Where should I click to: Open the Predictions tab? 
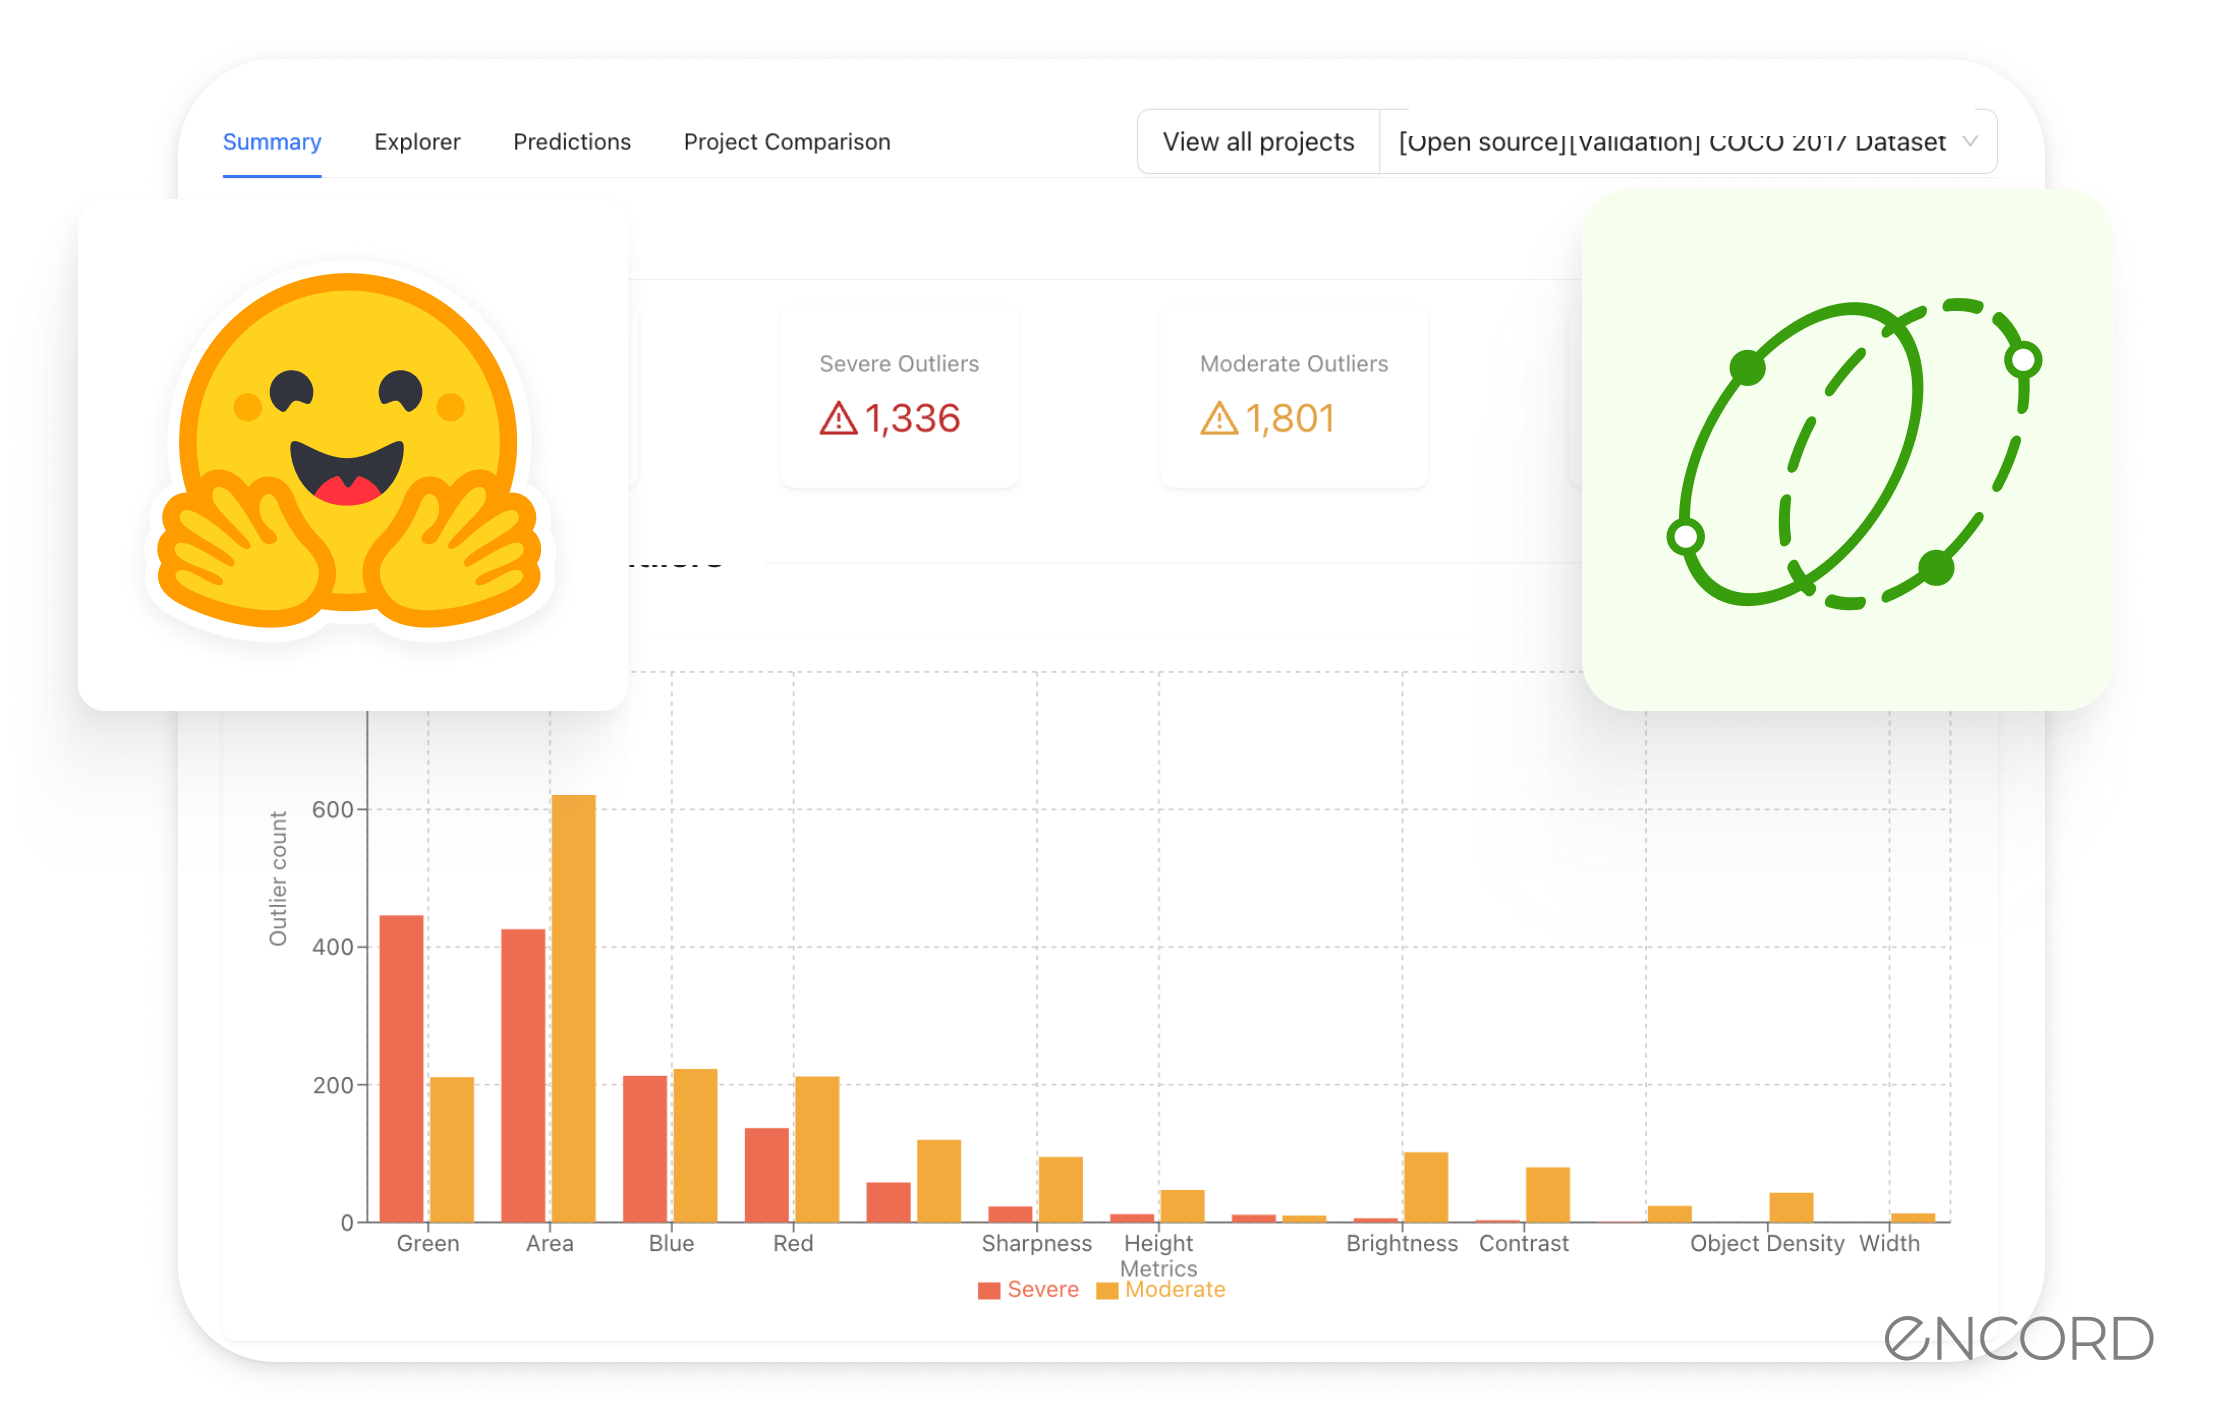click(572, 142)
